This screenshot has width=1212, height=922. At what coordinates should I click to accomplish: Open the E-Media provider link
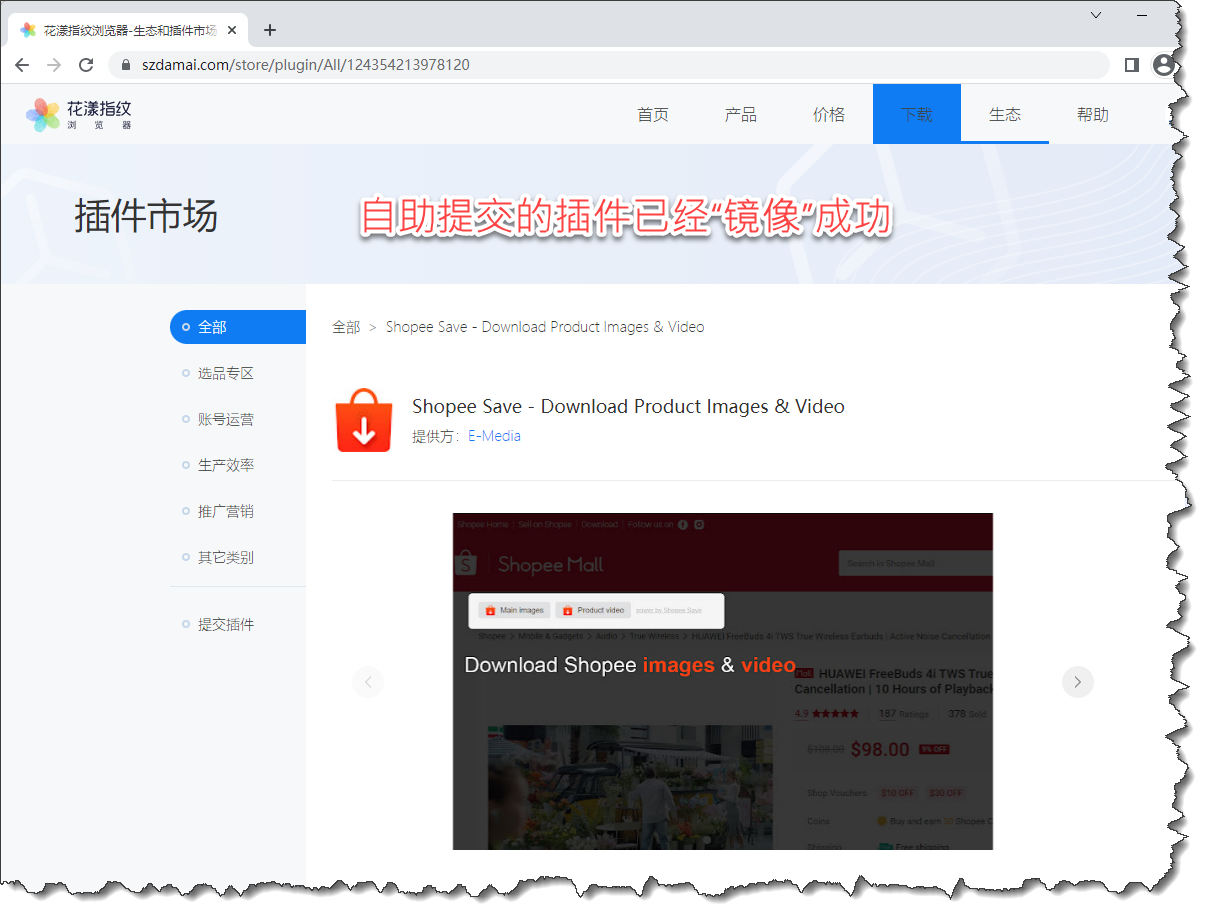pos(494,436)
